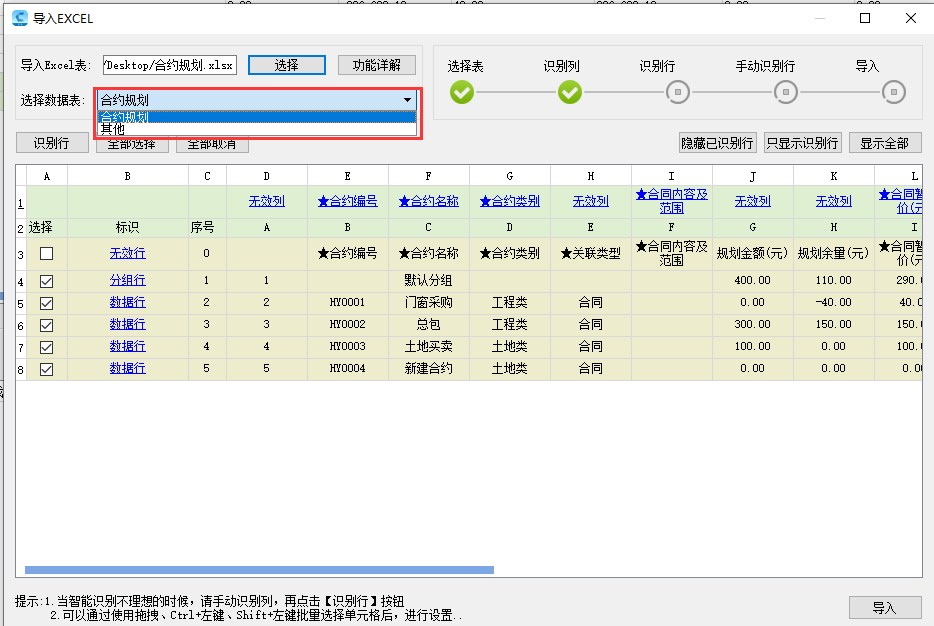Click the 无效列 link in column D
Viewport: 934px width, 626px height.
[x=267, y=201]
